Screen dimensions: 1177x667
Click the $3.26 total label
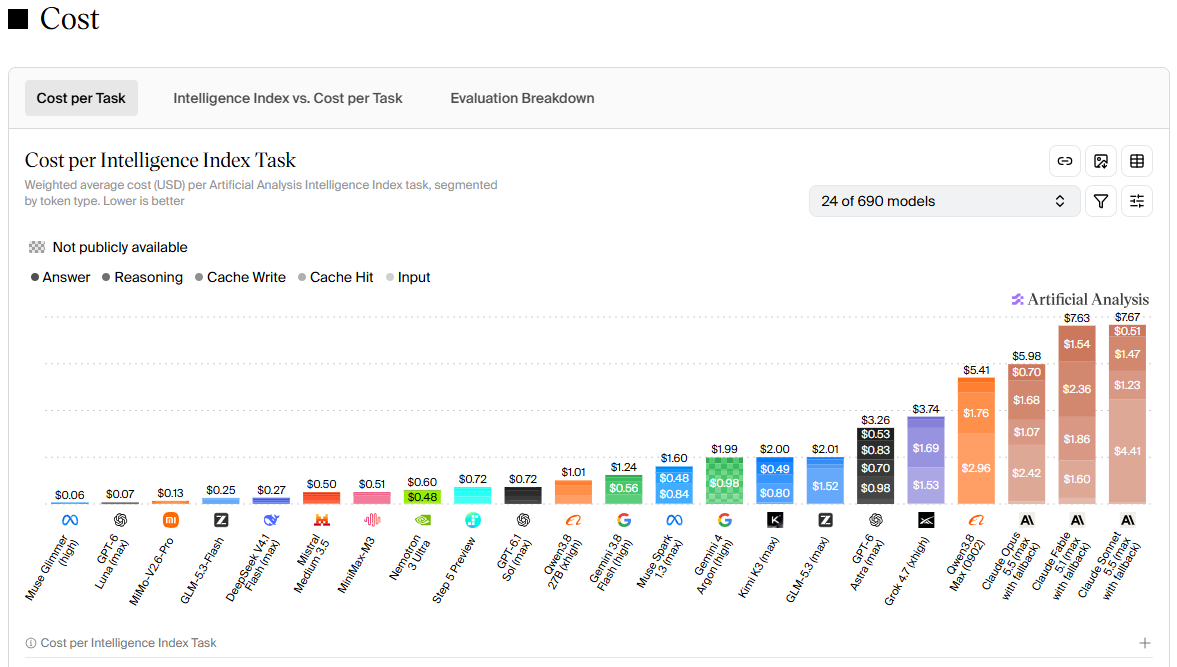[875, 420]
